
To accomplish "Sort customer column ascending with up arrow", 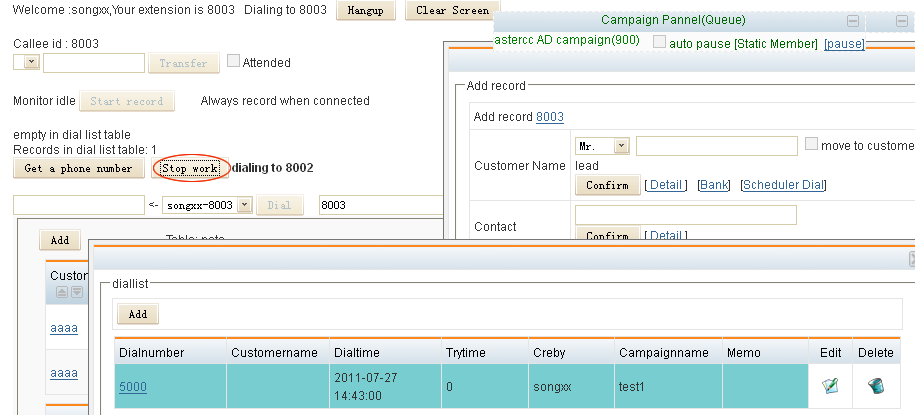I will pyautogui.click(x=61, y=292).
